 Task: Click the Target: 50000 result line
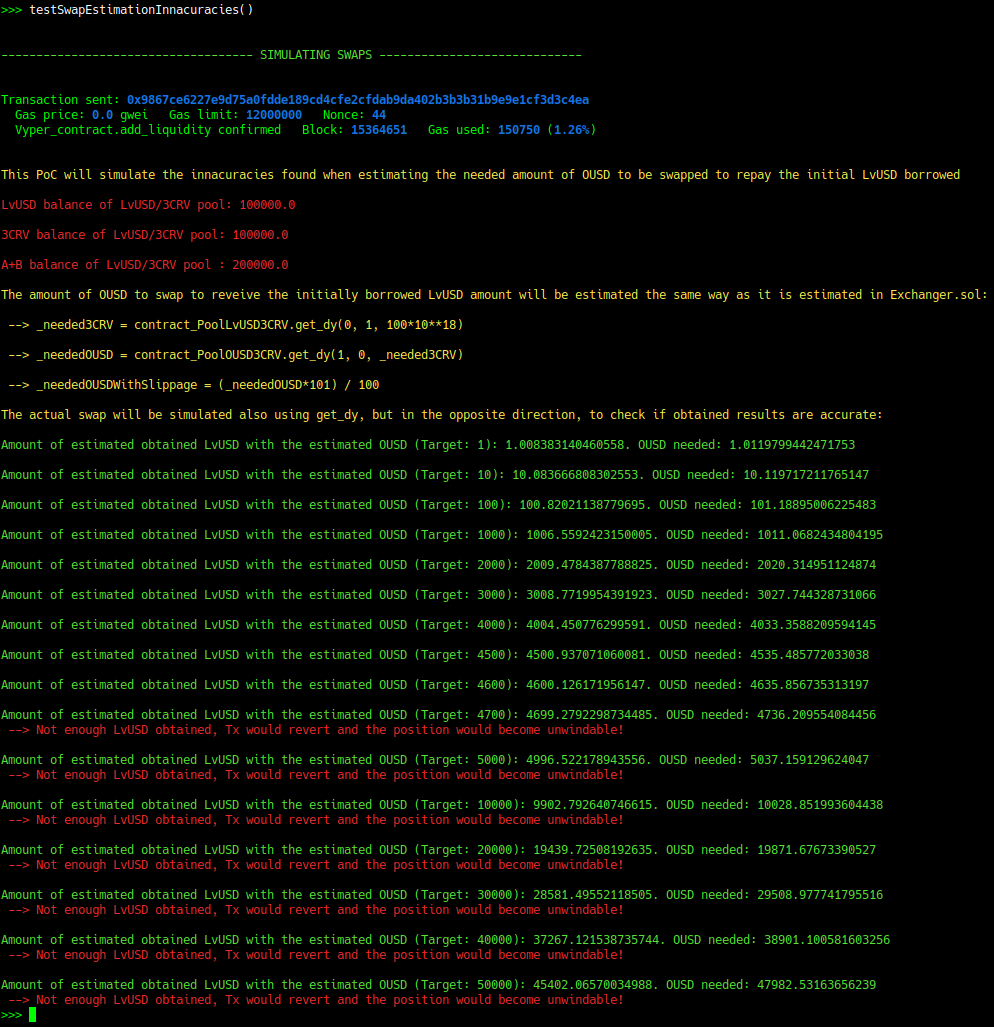[x=439, y=984]
